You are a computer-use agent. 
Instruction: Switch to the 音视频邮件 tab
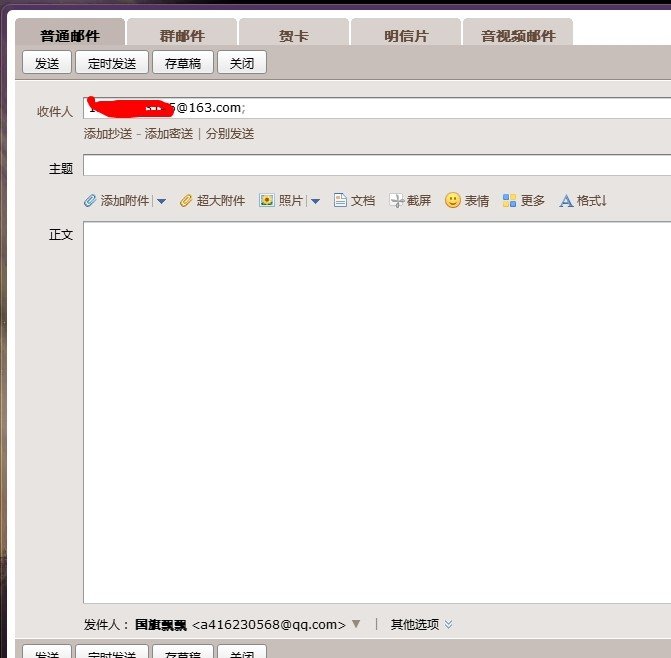(x=518, y=33)
